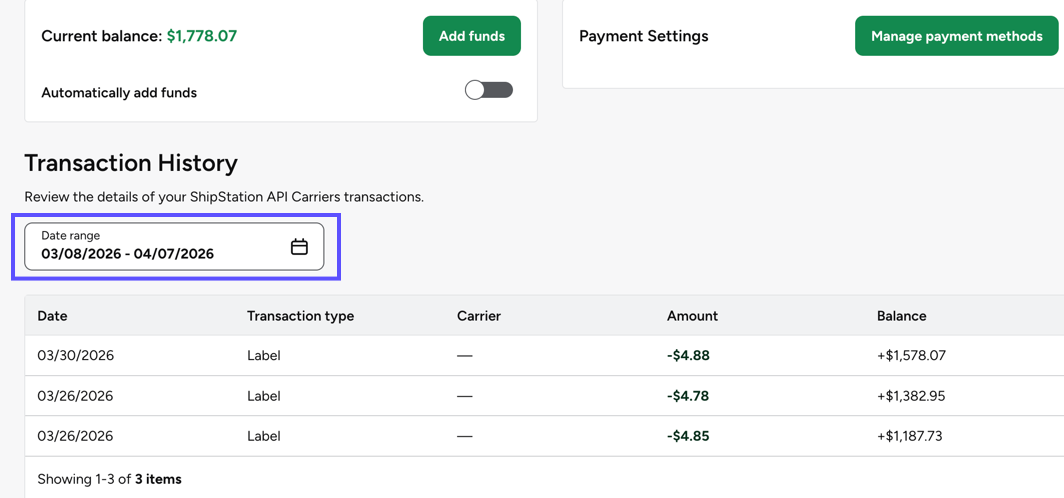Click the Balance column header
The height and width of the screenshot is (498, 1064).
tap(901, 315)
